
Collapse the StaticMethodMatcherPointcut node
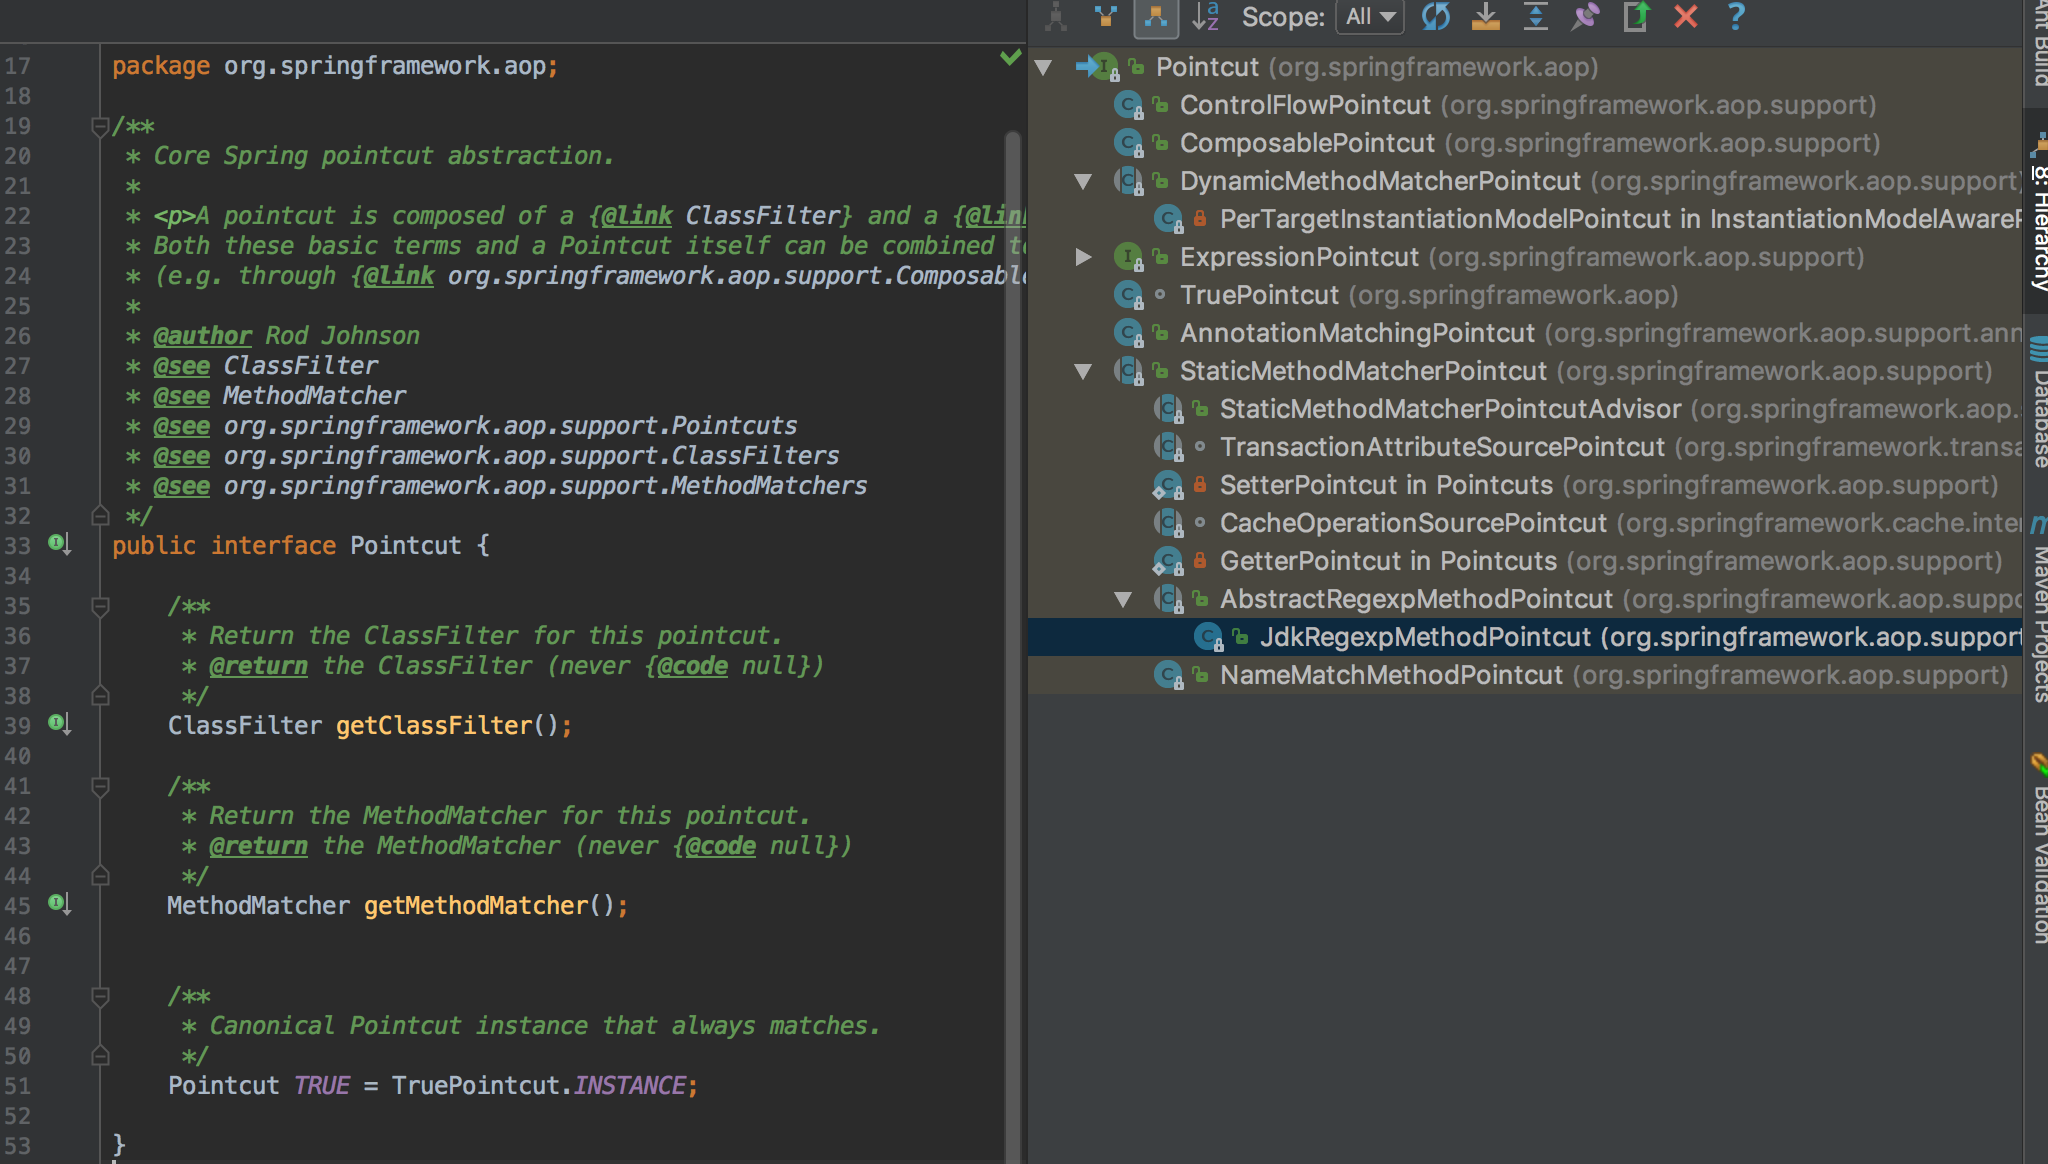(x=1083, y=372)
